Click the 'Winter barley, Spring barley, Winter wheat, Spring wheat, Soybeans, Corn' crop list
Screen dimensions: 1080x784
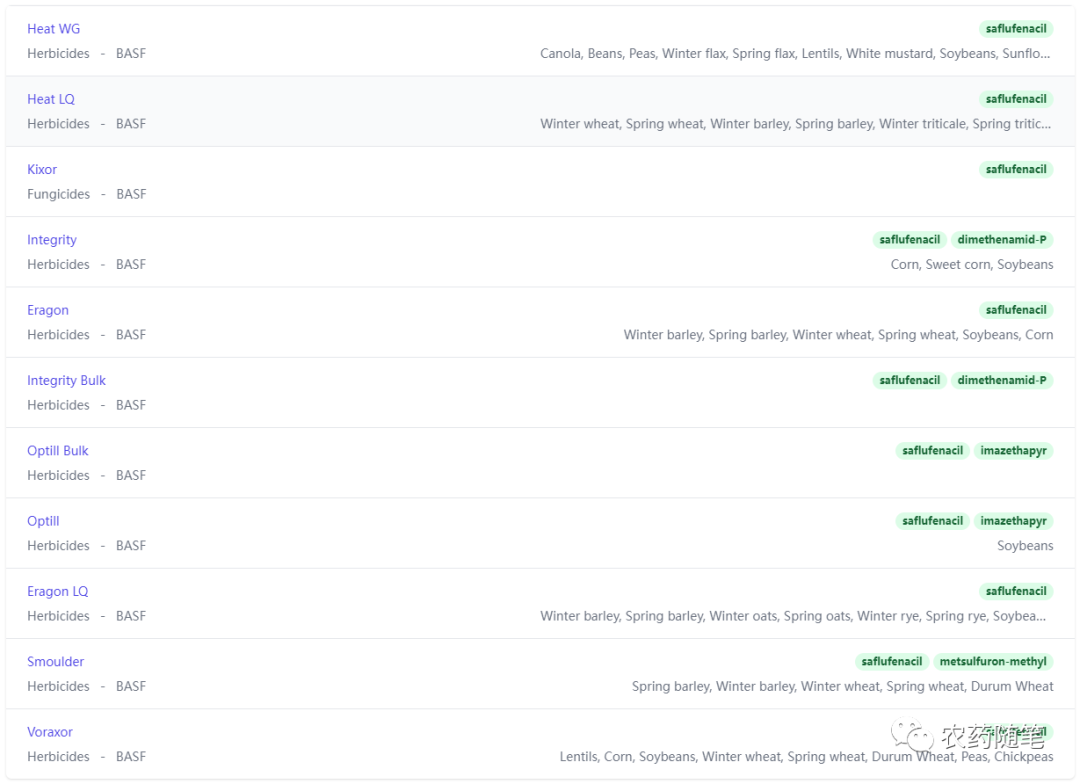[x=838, y=335]
